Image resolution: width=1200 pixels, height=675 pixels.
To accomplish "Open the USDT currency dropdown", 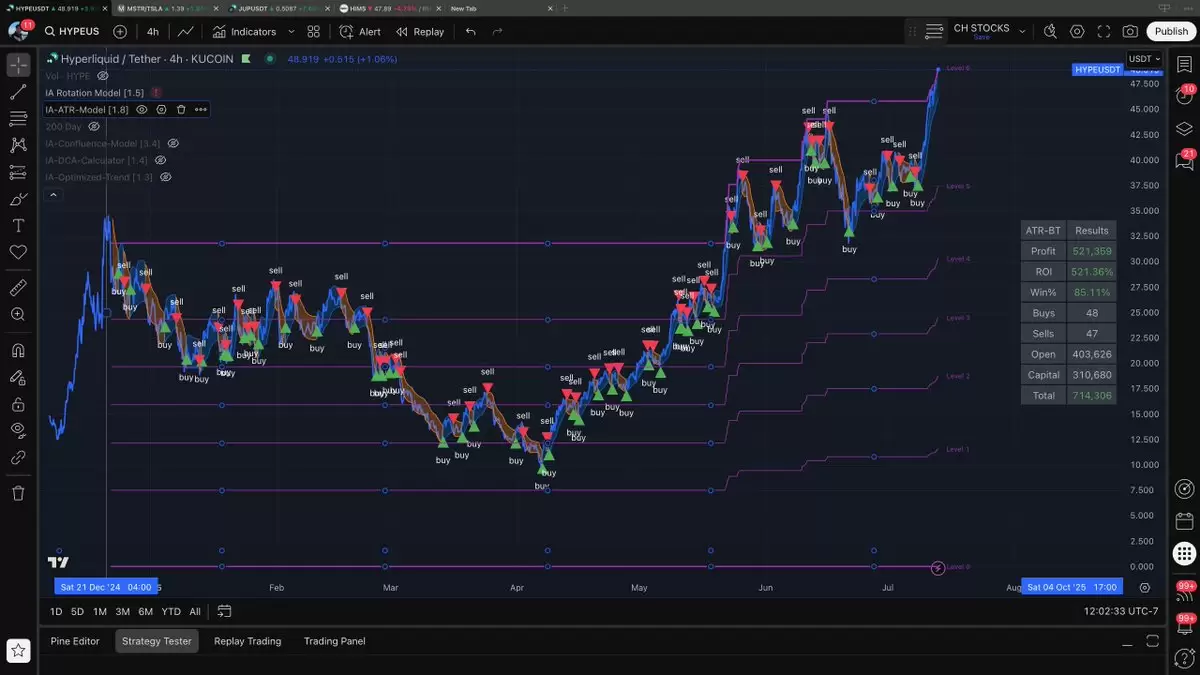I will tap(1144, 59).
